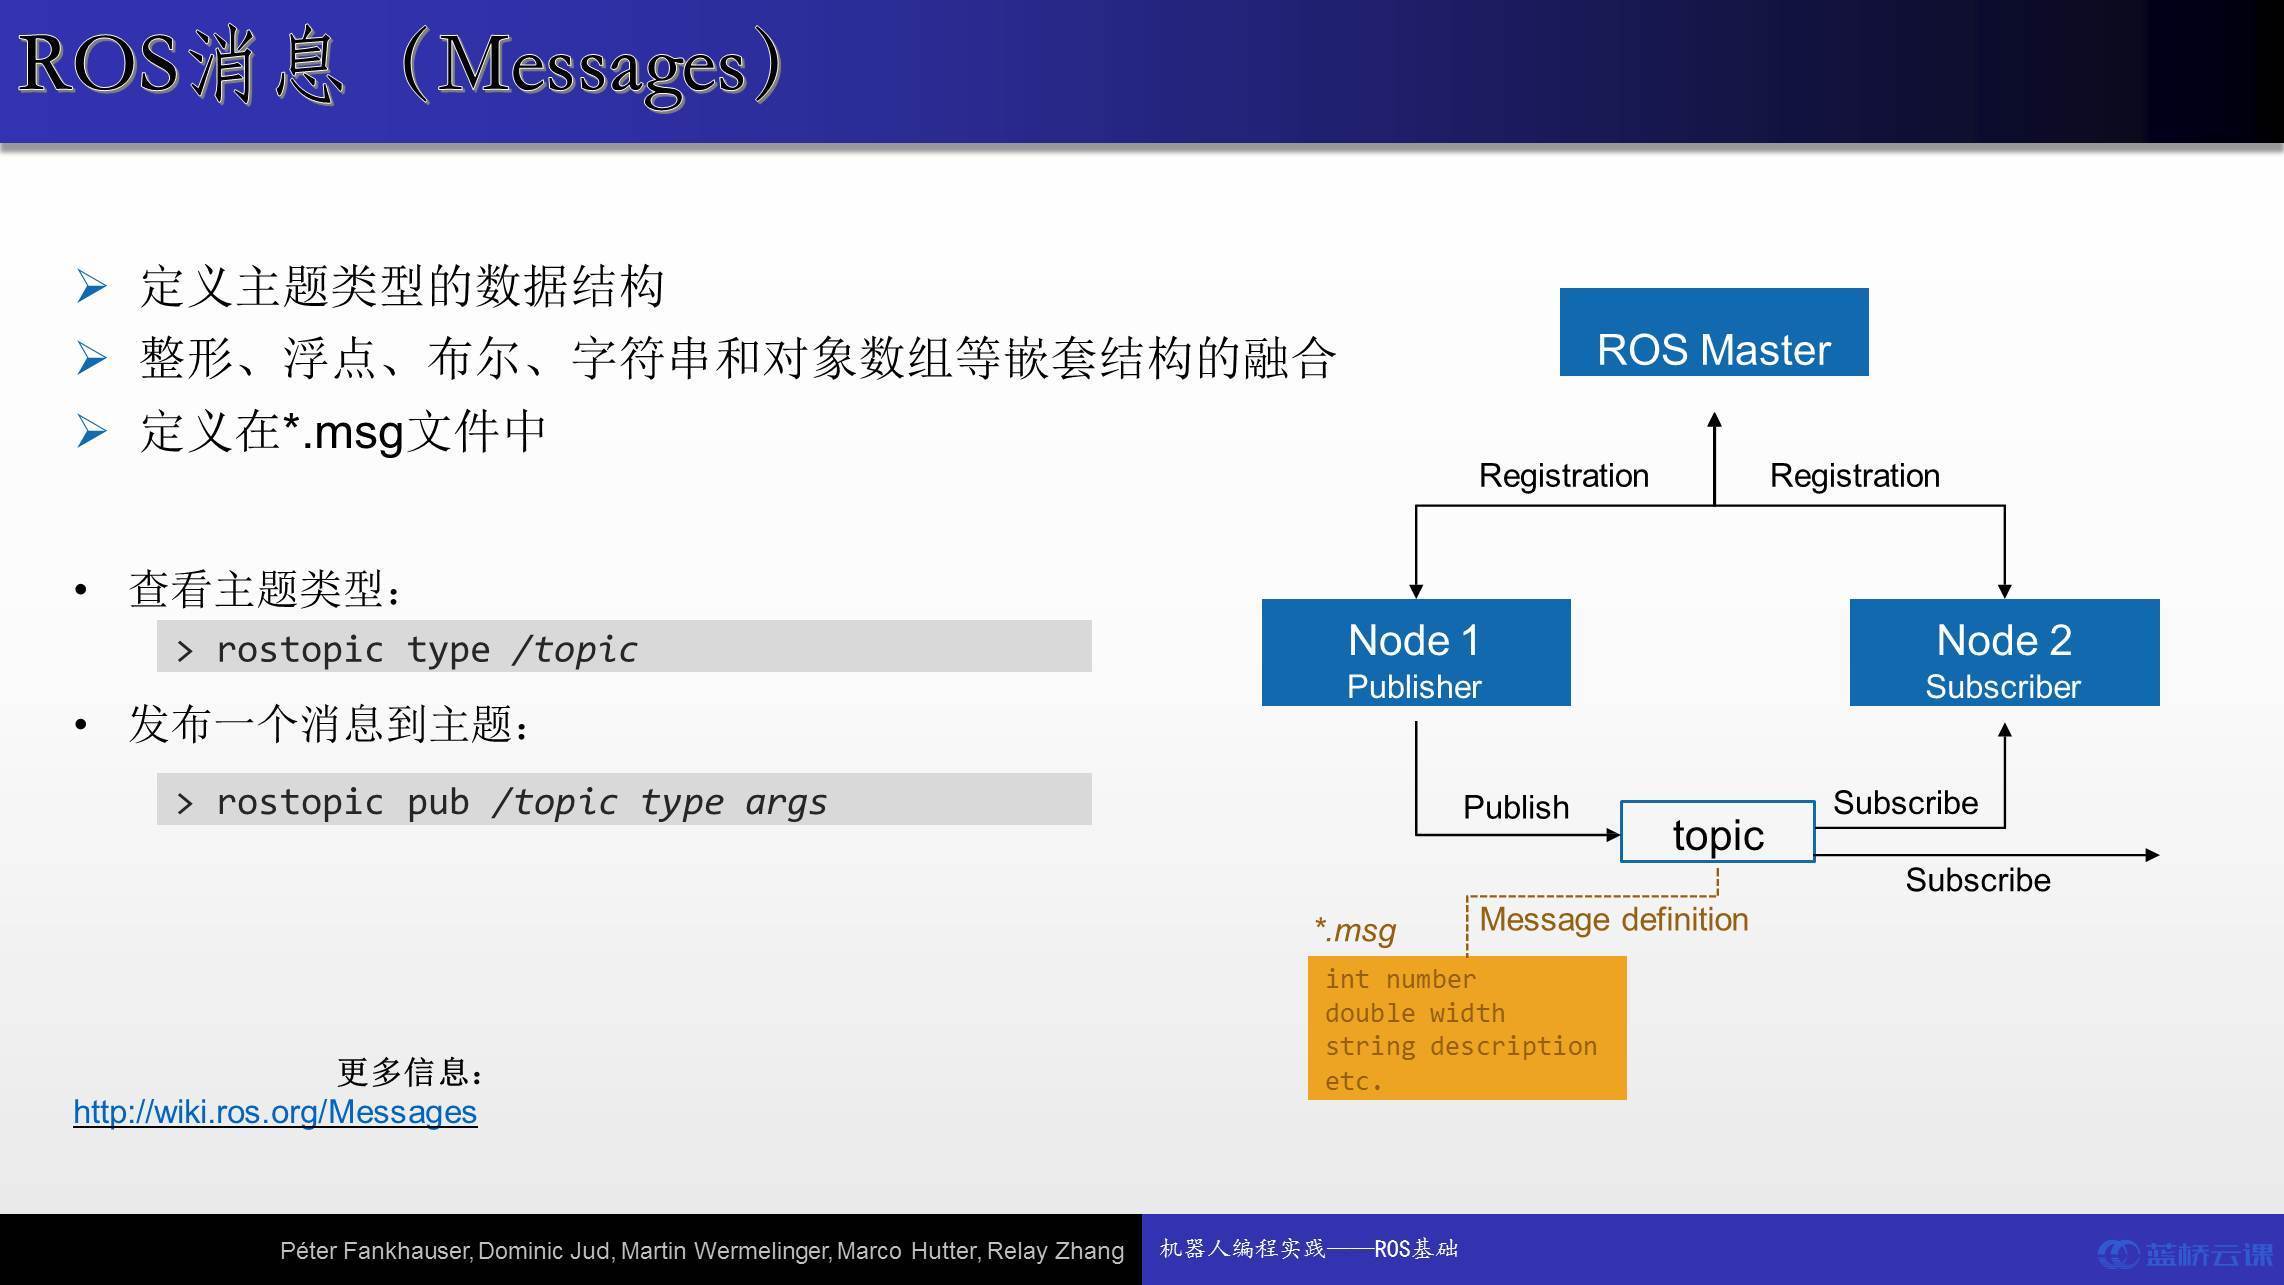
Task: Click the bullet '定义在*.msg文件中'
Action: (x=343, y=432)
